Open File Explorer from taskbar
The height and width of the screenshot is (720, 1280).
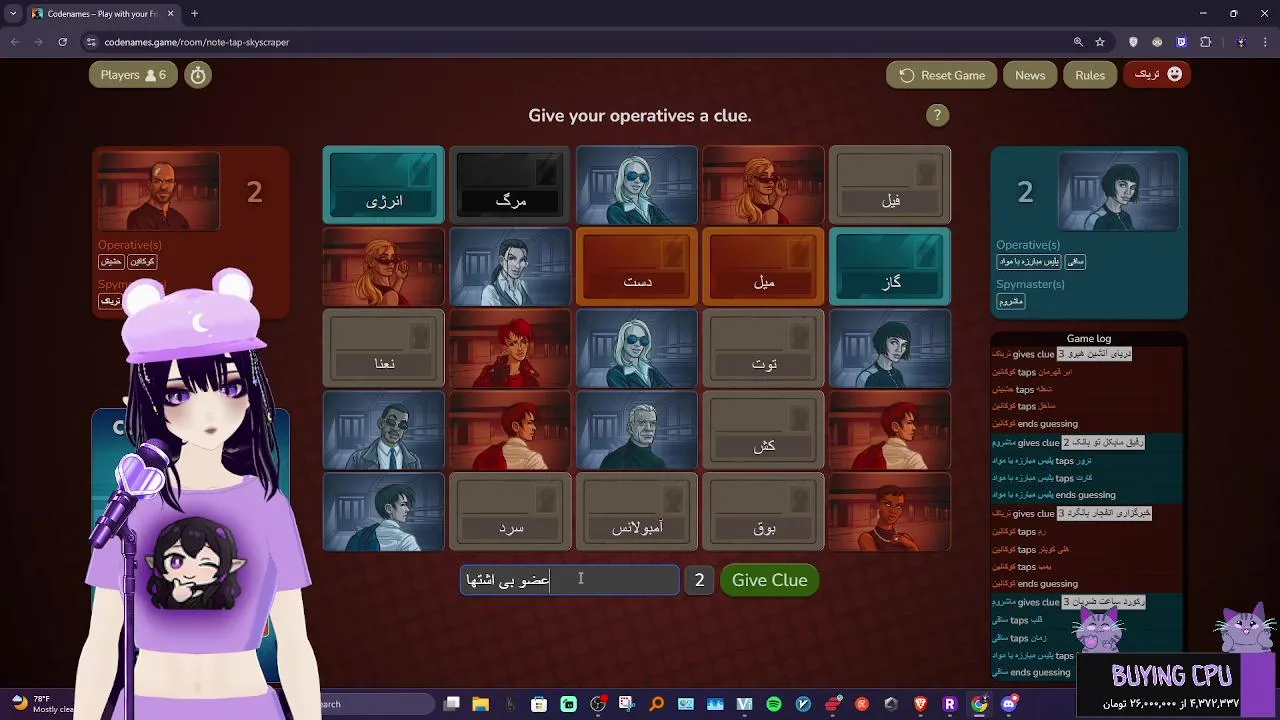coord(480,704)
